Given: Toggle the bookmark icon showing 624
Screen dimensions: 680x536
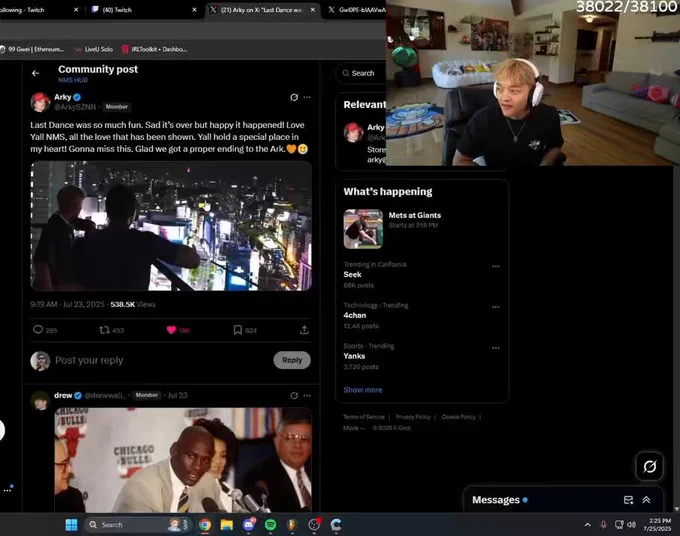Looking at the screenshot, I should click(x=238, y=330).
